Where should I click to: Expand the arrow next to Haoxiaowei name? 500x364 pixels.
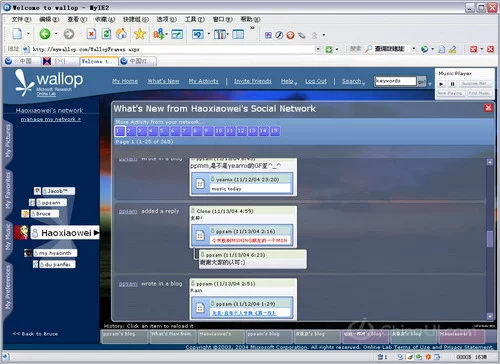96,233
